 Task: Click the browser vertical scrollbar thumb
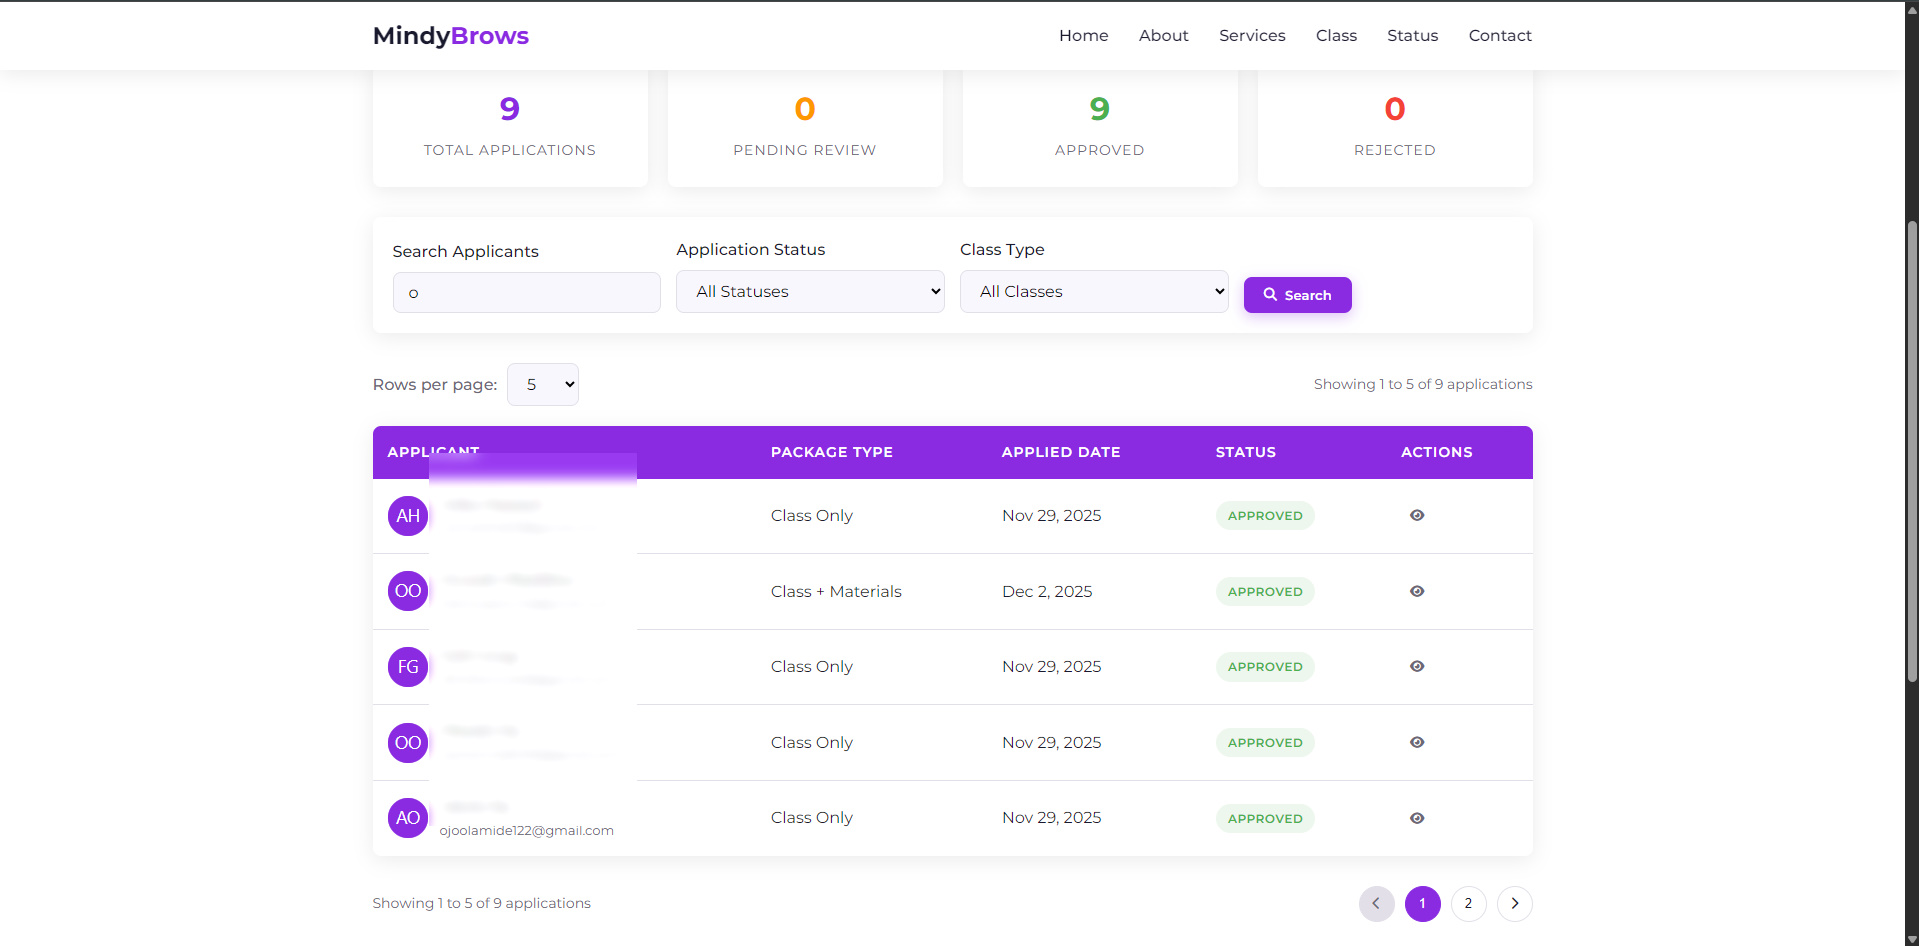1912,450
